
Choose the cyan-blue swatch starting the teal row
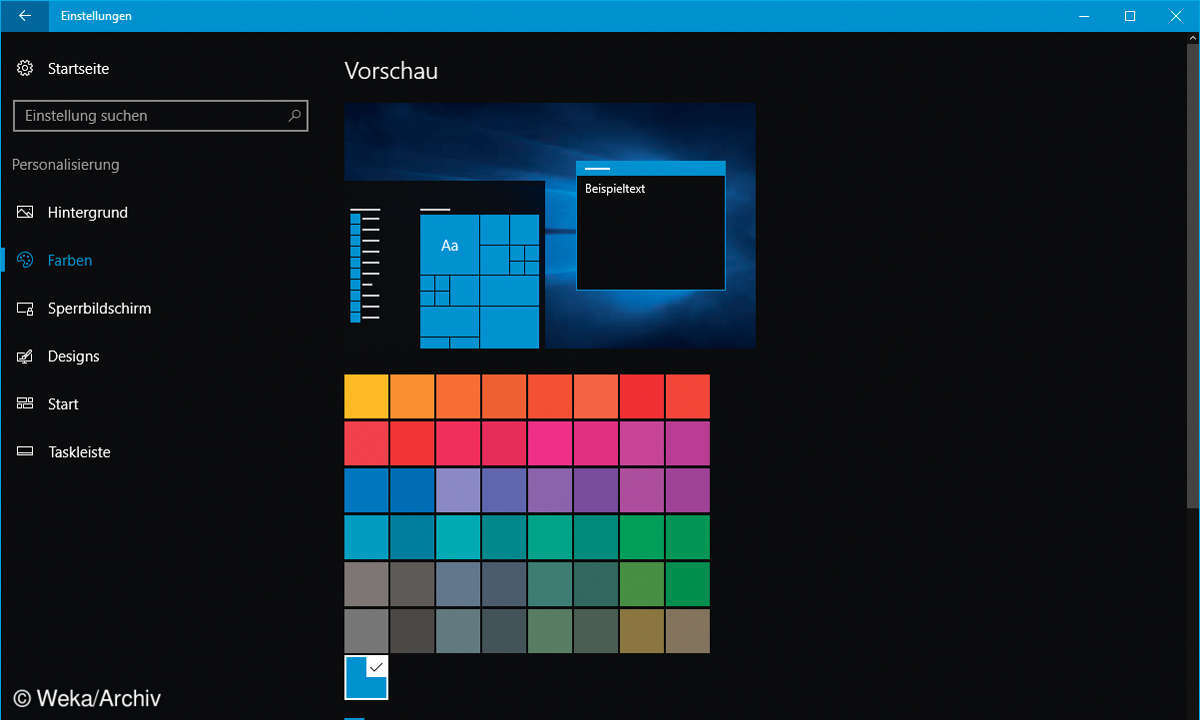click(x=366, y=537)
